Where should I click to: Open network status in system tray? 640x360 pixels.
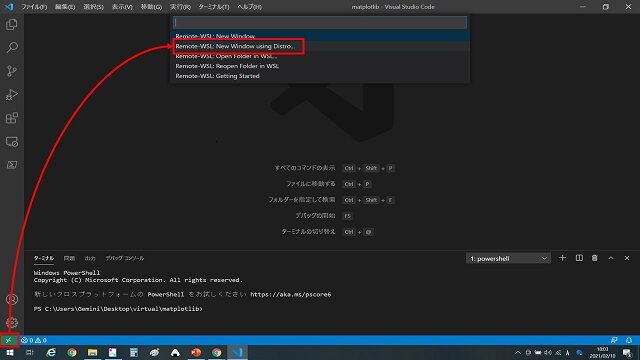pyautogui.click(x=558, y=353)
